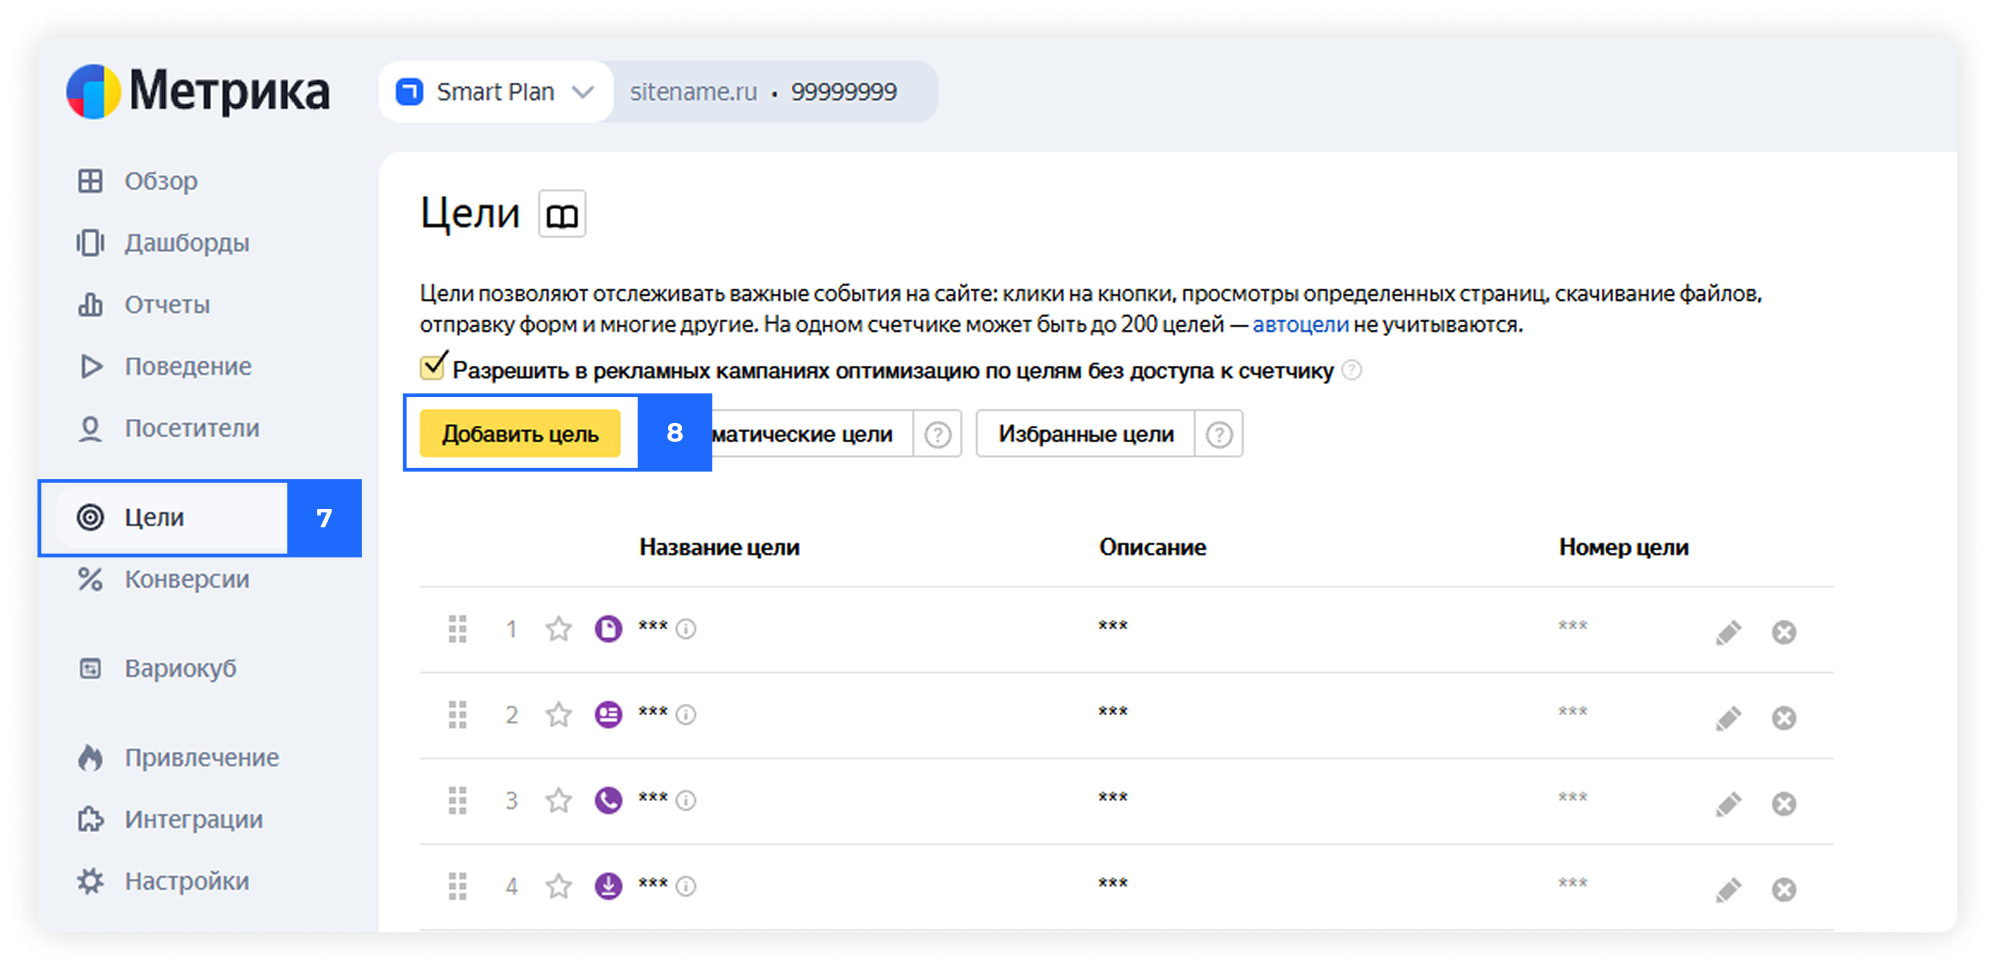Image resolution: width=1995 pixels, height=970 pixels.
Task: Edit goal 3 with pencil icon
Action: click(x=1728, y=804)
